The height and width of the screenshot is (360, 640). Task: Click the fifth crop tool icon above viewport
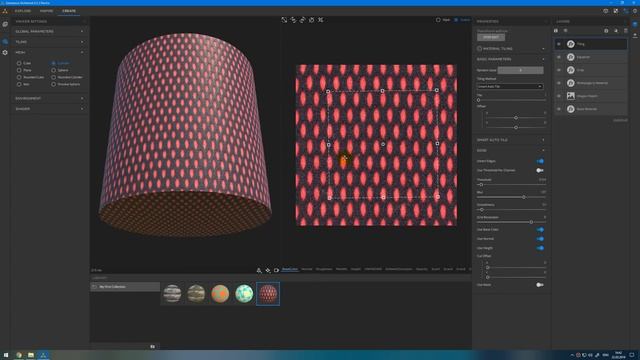(321, 20)
